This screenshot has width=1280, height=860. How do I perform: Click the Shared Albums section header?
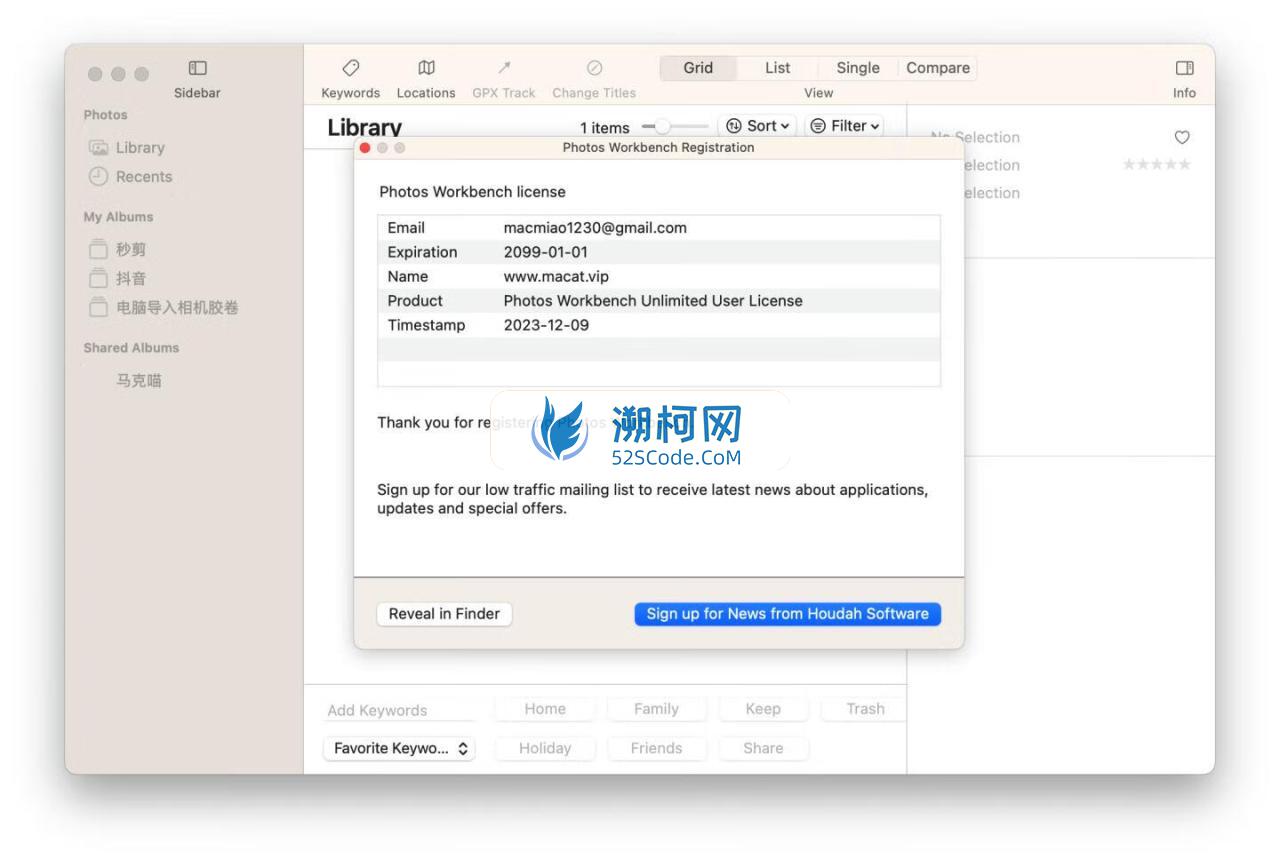pyautogui.click(x=131, y=348)
